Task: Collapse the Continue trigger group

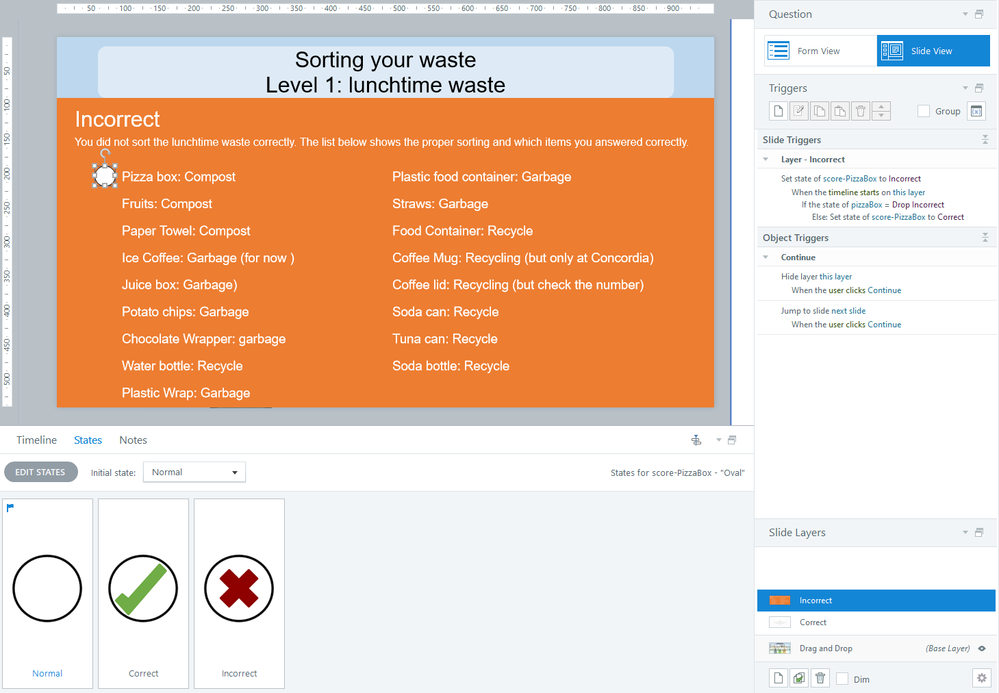Action: tap(766, 257)
